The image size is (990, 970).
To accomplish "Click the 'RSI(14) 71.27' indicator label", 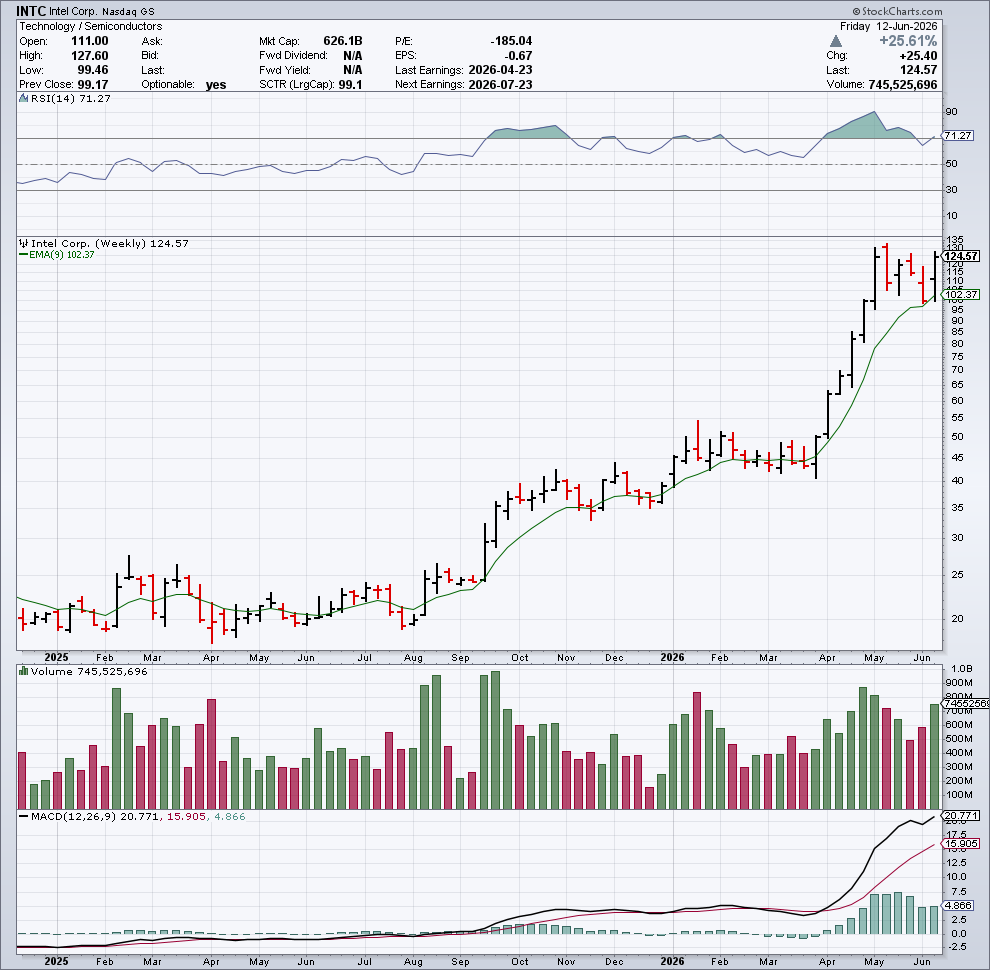I will 71,99.
